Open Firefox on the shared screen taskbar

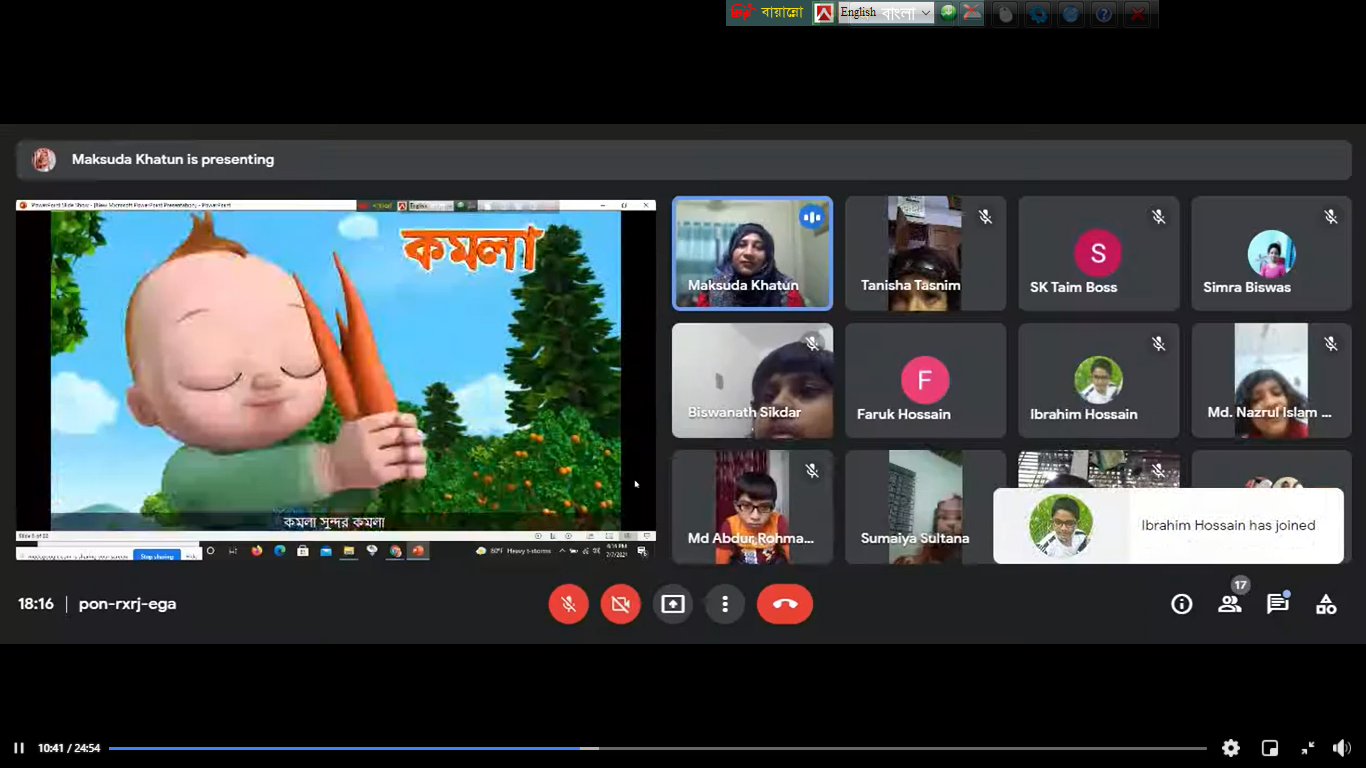pos(257,551)
